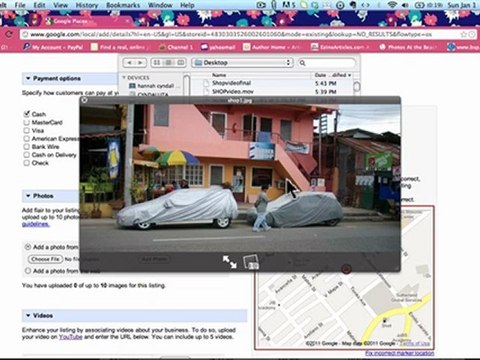Close the Google Places tab
The image size is (480, 360).
coord(127,21)
